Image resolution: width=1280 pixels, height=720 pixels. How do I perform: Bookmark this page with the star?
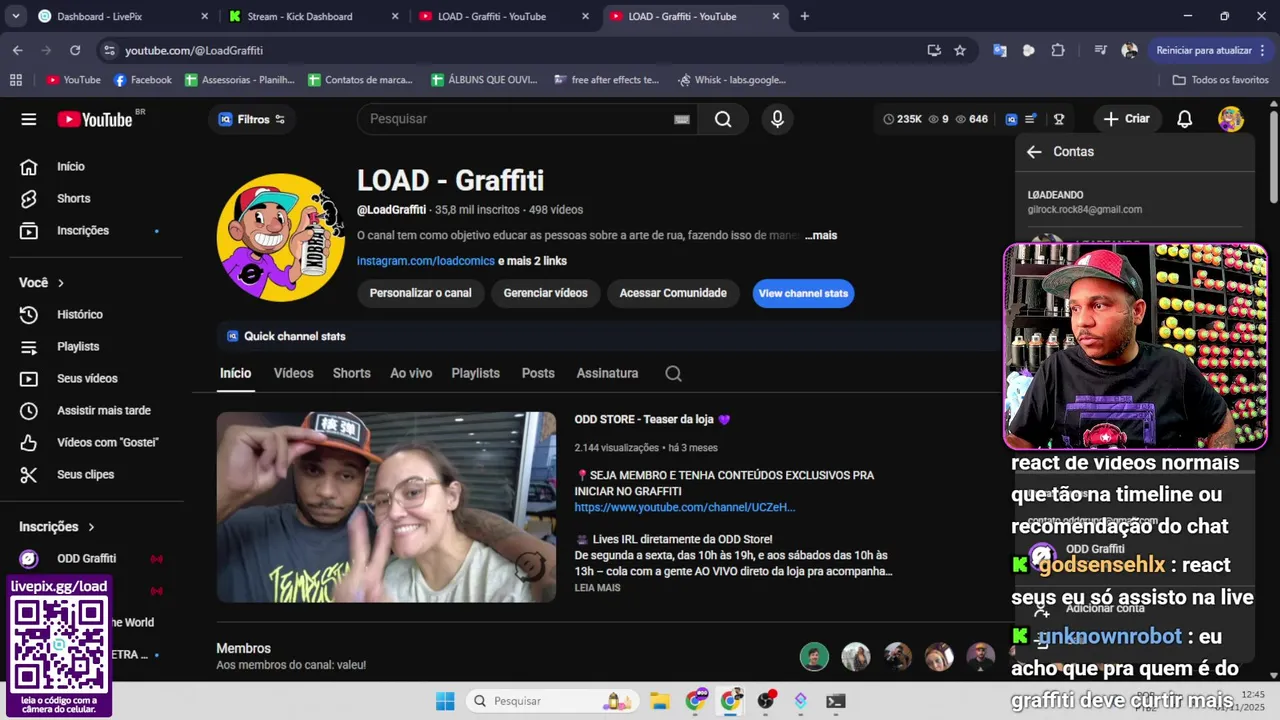click(960, 50)
